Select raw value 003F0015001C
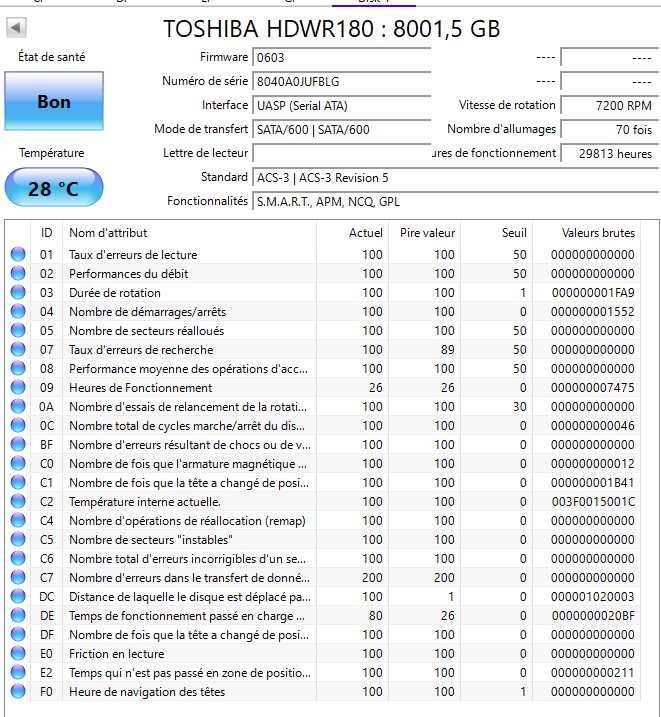661x717 pixels. [x=593, y=502]
